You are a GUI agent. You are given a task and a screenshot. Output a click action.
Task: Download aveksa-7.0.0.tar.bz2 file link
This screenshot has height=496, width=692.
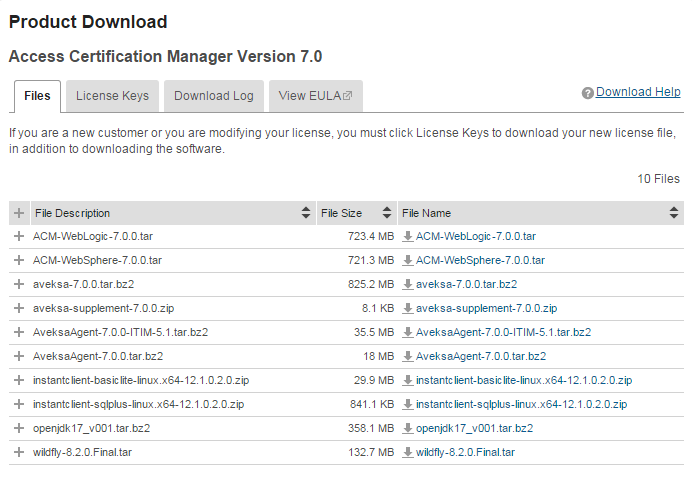pos(466,284)
